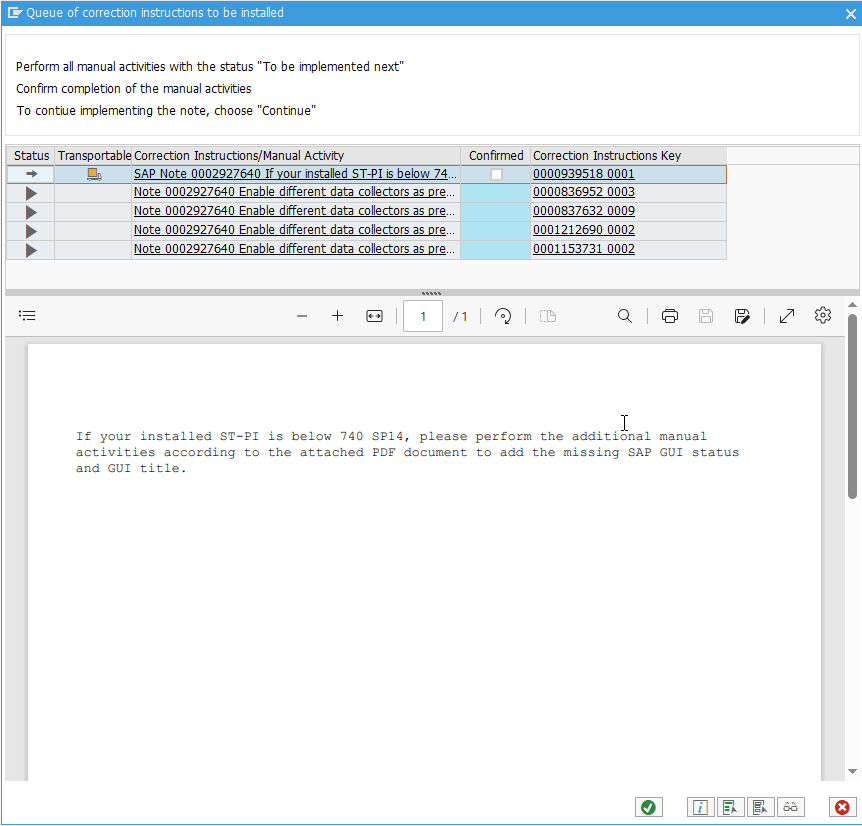Fit PDF page to width
Image resolution: width=862 pixels, height=826 pixels.
374,316
